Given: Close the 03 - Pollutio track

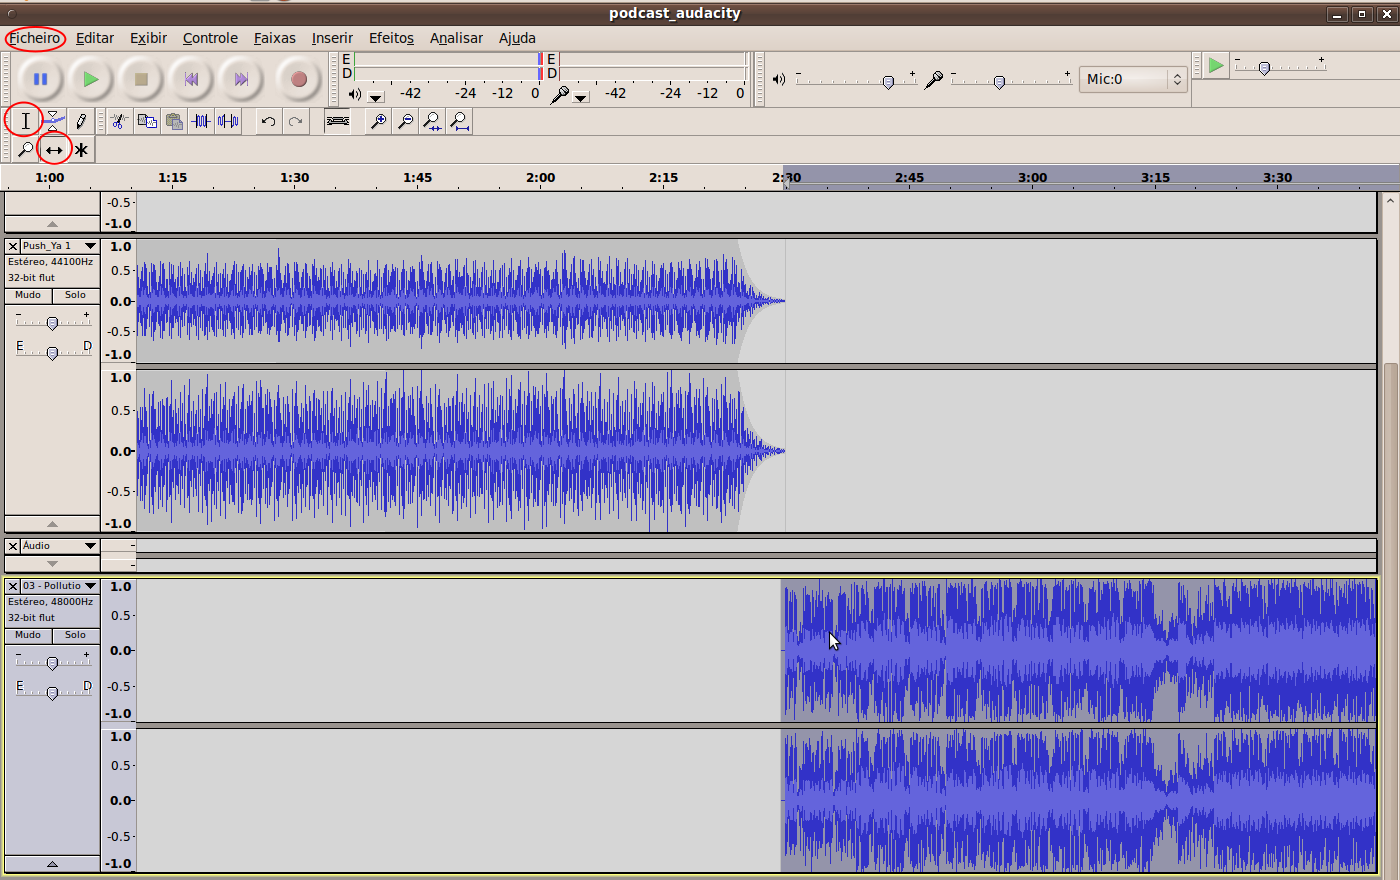Looking at the screenshot, I should (x=13, y=586).
